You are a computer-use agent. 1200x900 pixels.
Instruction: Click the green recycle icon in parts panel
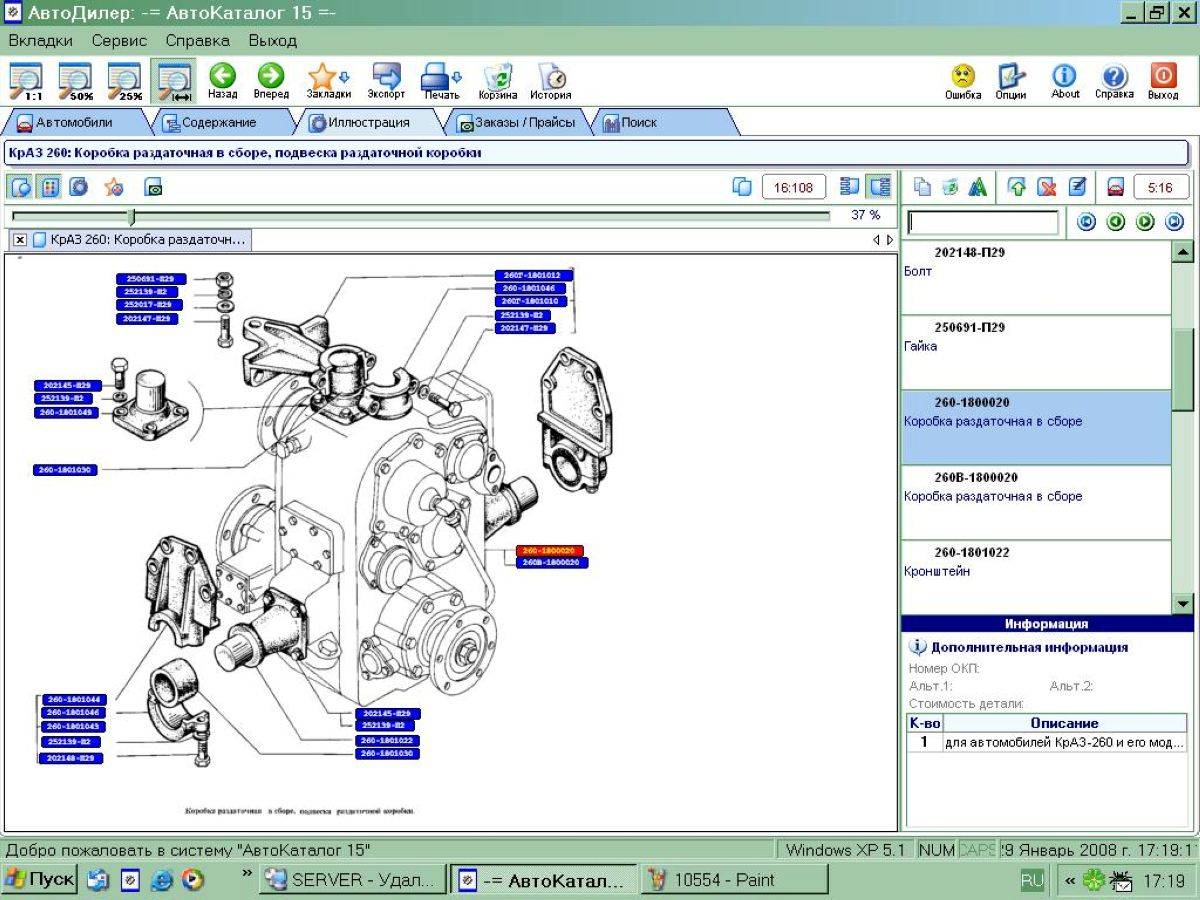pos(950,186)
